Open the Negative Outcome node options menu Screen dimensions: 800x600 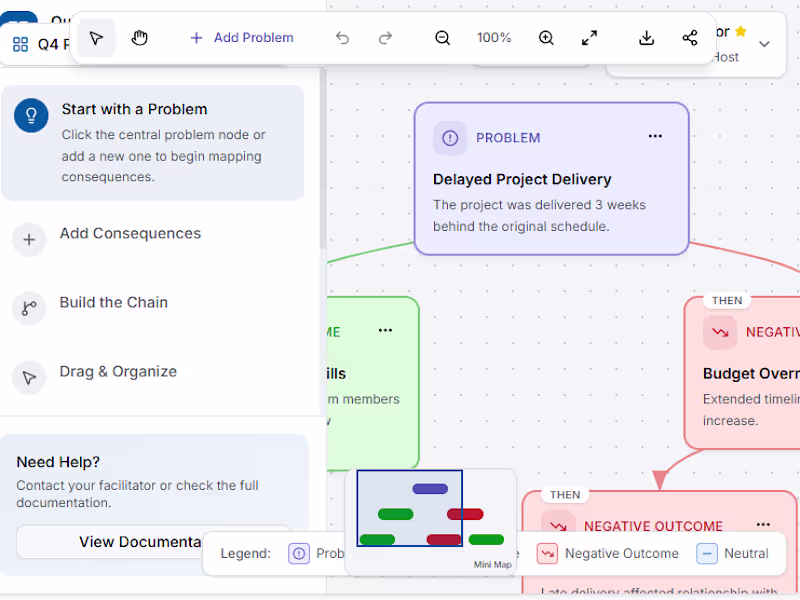763,524
